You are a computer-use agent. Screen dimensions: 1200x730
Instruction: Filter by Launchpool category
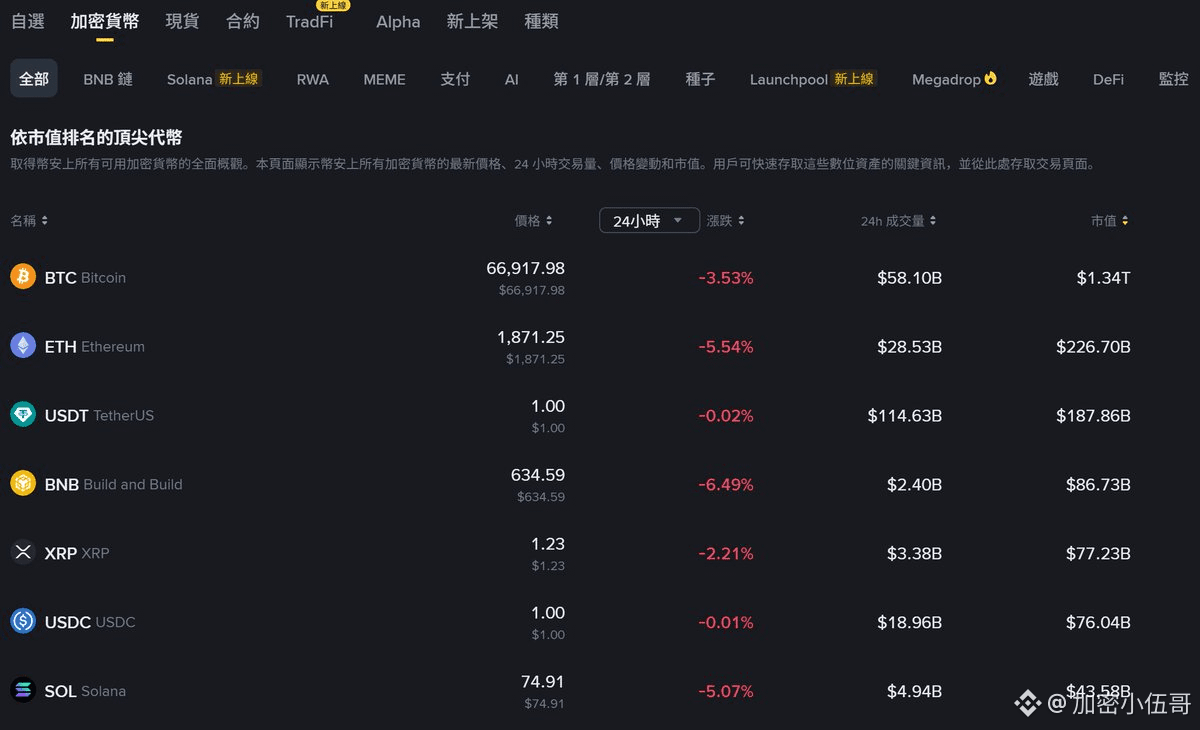pyautogui.click(x=789, y=79)
